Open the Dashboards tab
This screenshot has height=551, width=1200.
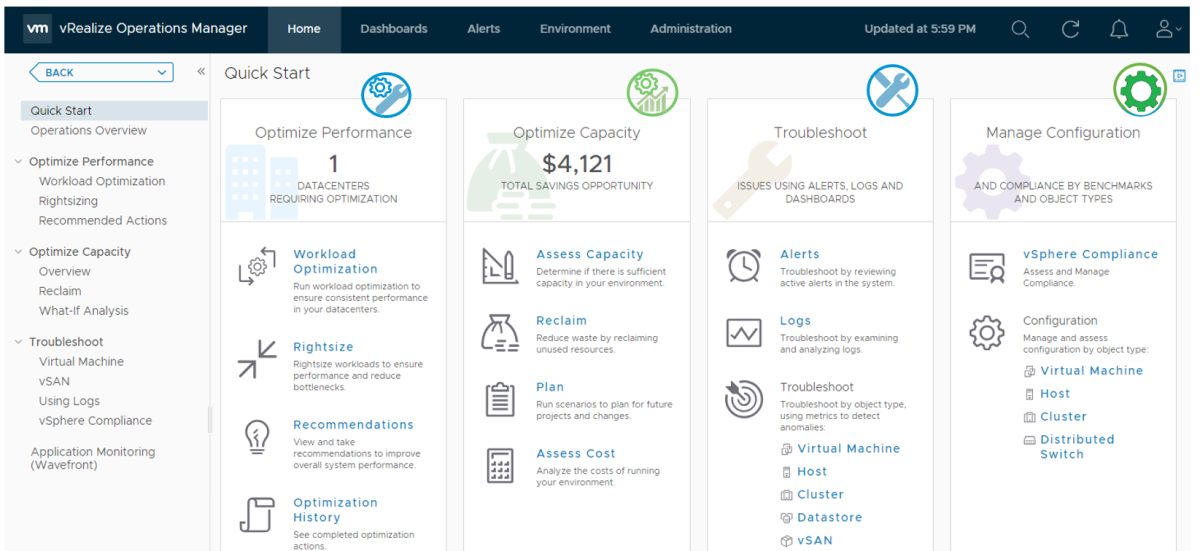tap(394, 29)
